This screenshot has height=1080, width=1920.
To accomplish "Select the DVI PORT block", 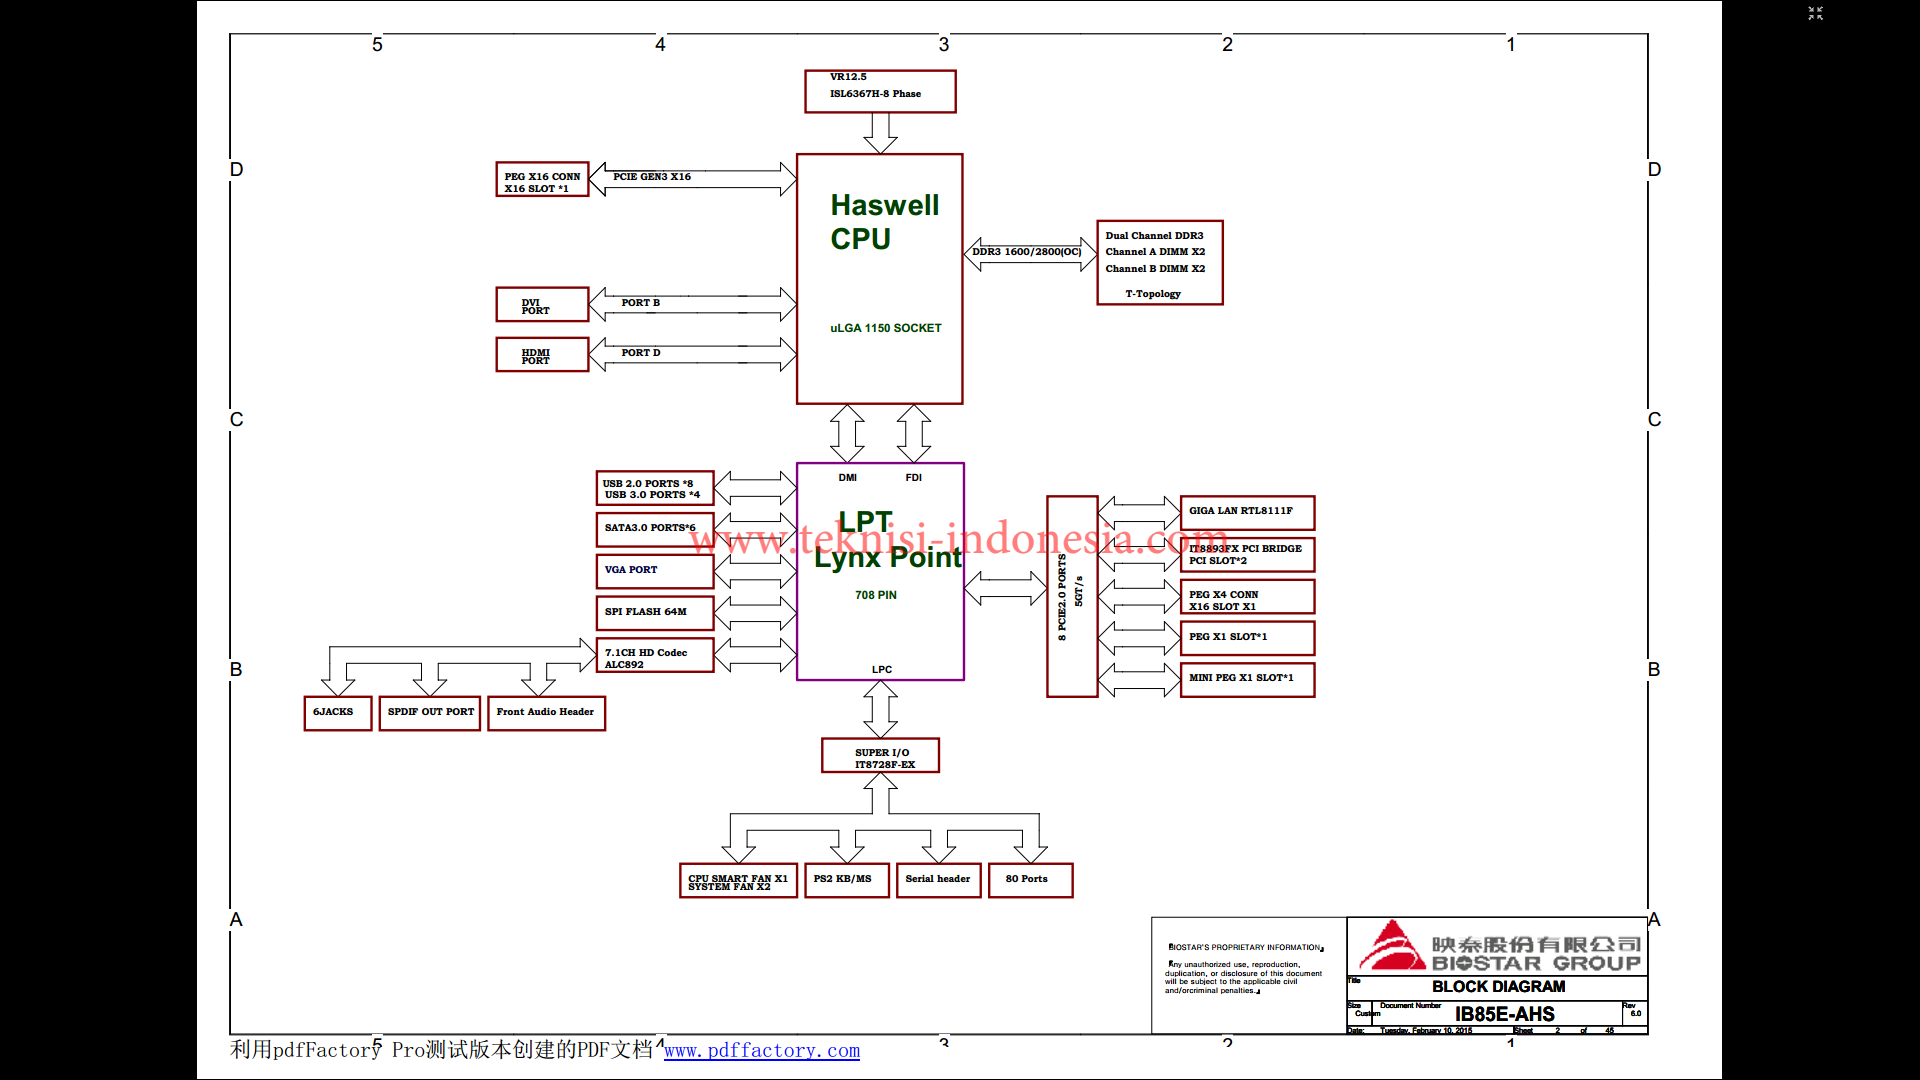I will 542,305.
